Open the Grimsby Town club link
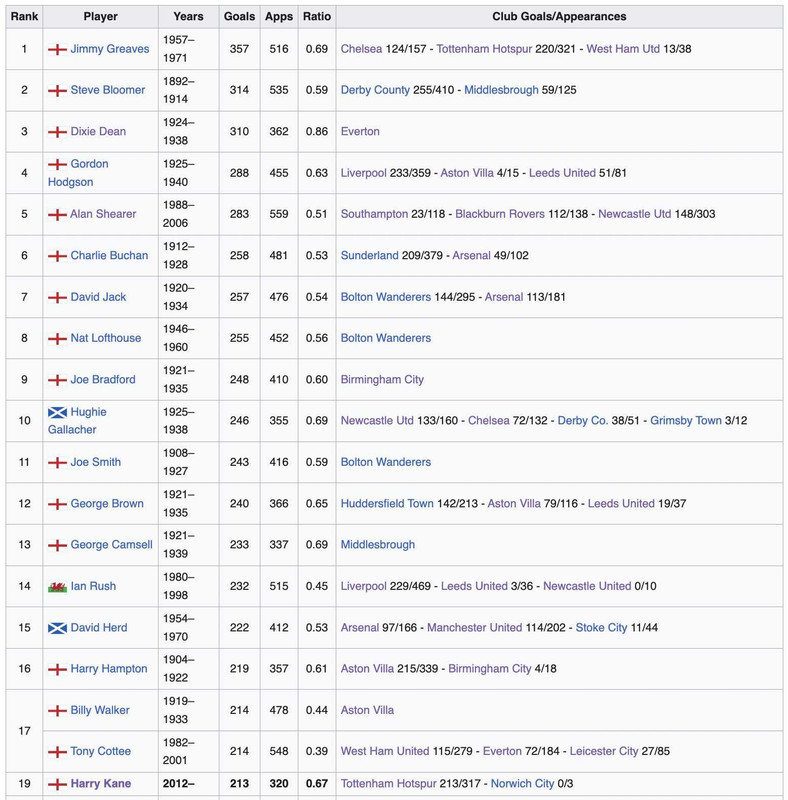This screenshot has height=800, width=788. click(x=686, y=420)
